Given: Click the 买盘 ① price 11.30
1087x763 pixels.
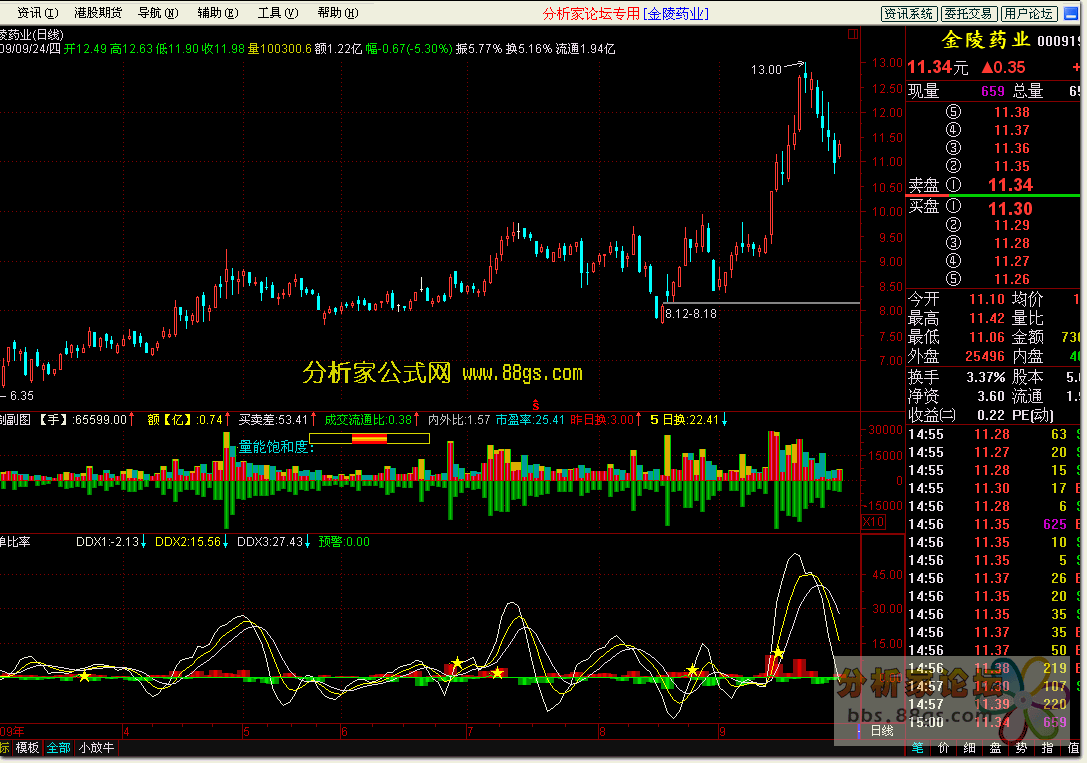Looking at the screenshot, I should coord(1010,209).
